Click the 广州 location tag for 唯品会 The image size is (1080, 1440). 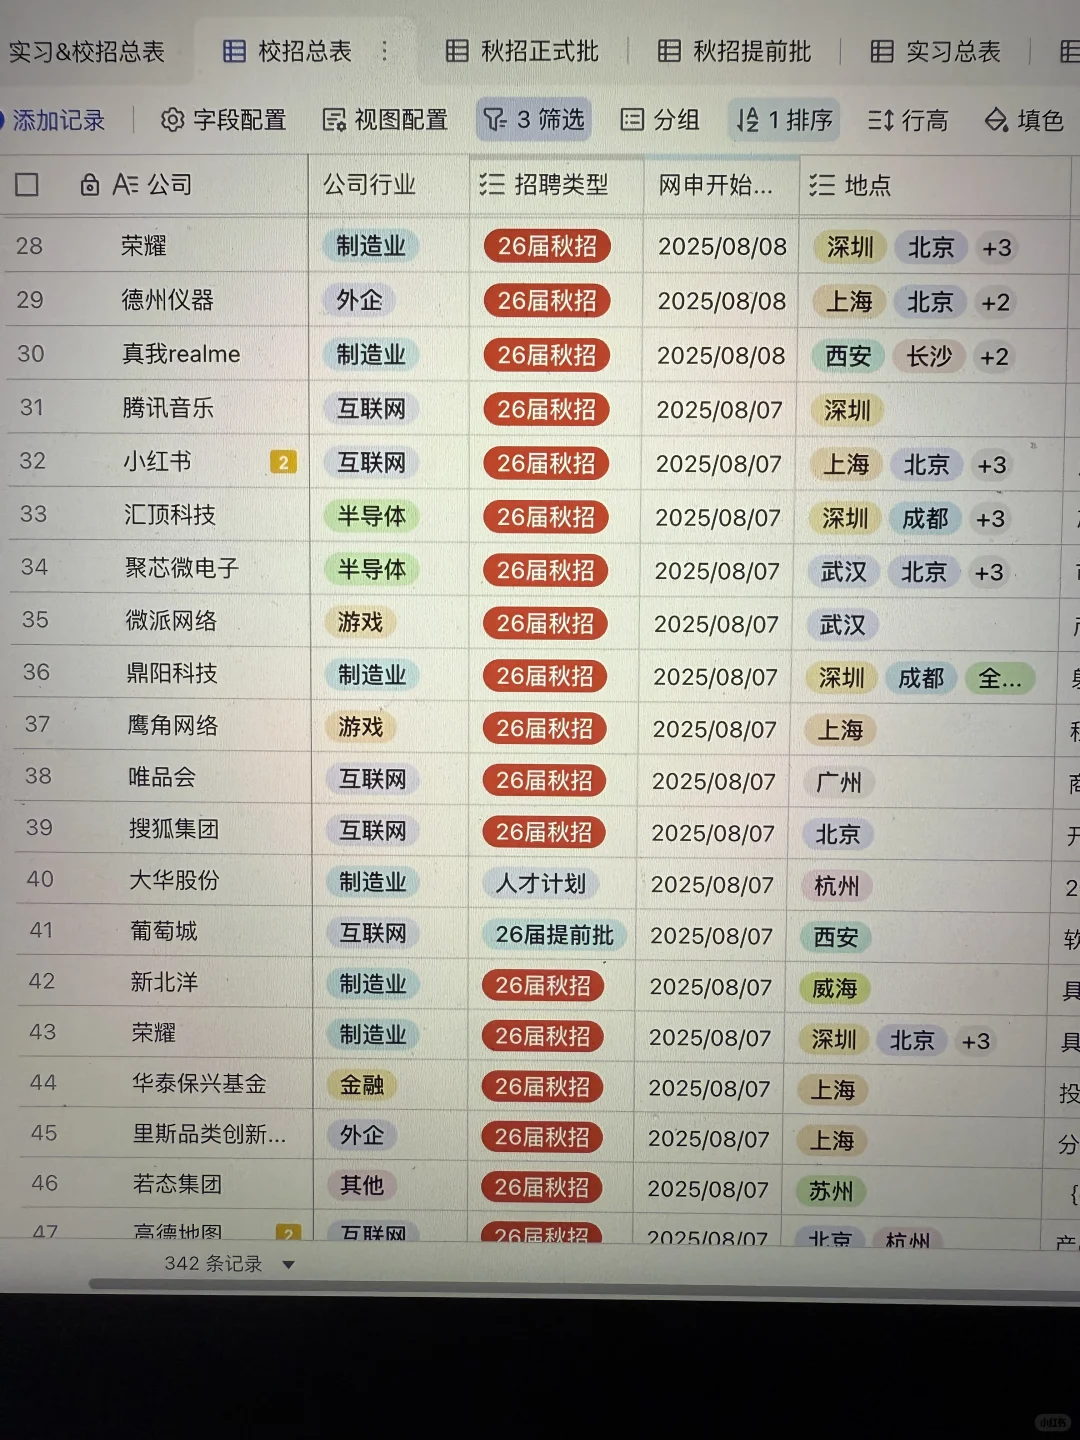838,782
